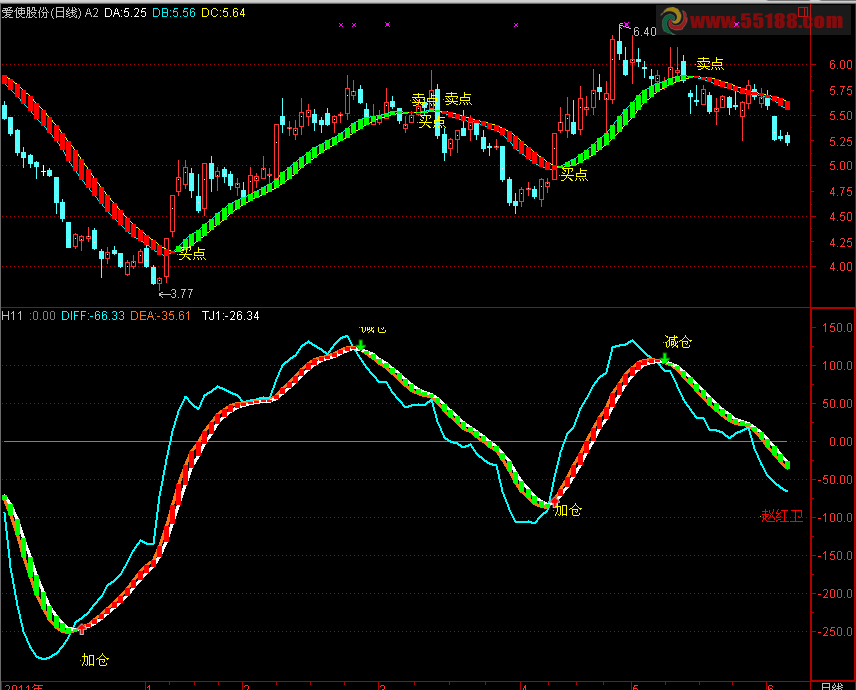Click the green down arrow under 减仓 at right
856x690 pixels.
coord(665,358)
